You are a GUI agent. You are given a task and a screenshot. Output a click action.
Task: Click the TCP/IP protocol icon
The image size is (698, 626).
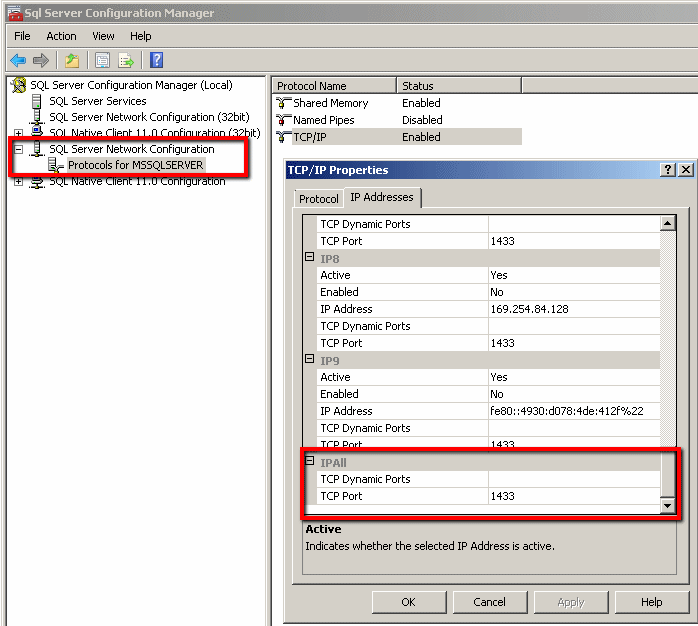click(283, 137)
